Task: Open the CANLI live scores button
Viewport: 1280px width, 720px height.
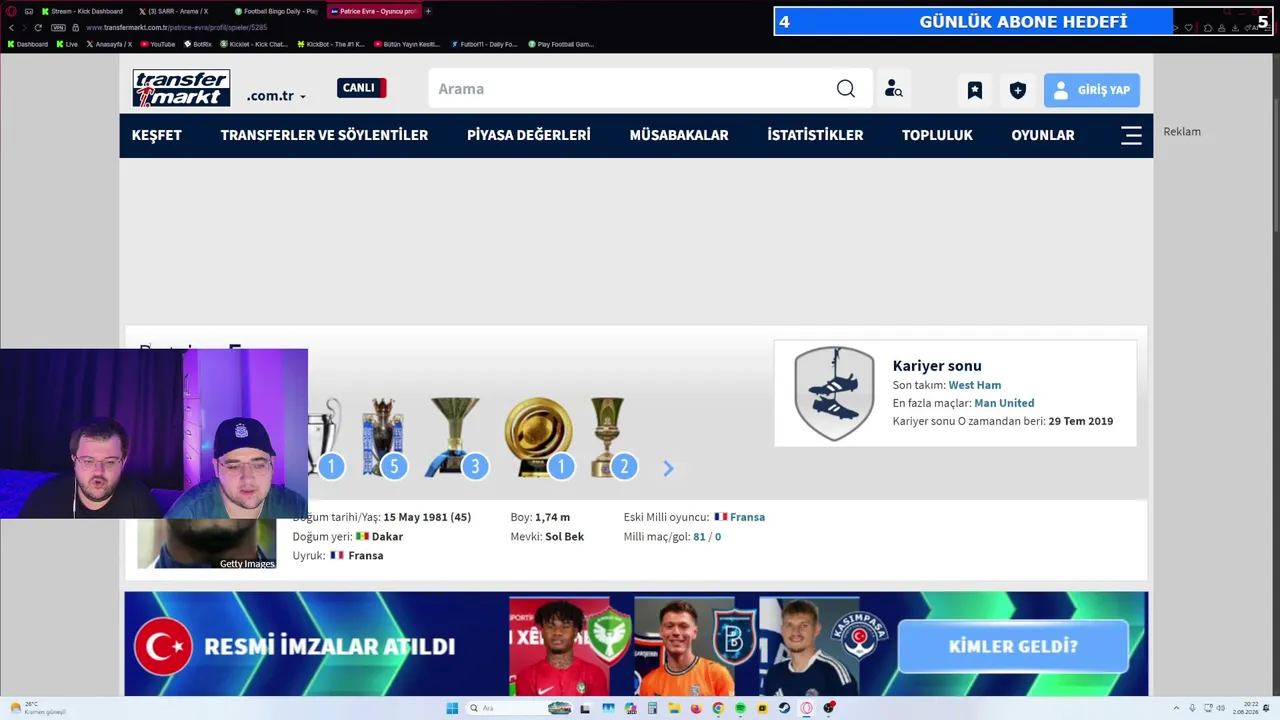Action: point(361,88)
